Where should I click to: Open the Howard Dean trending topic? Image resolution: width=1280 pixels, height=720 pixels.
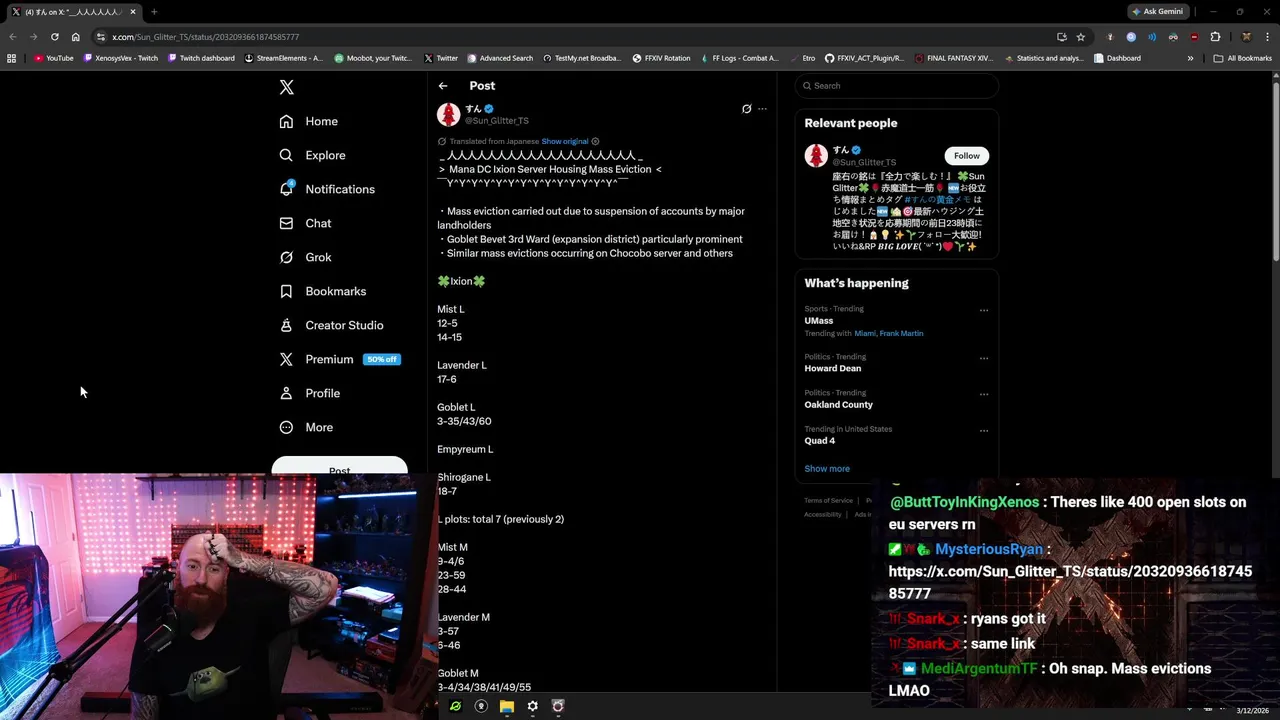[832, 368]
